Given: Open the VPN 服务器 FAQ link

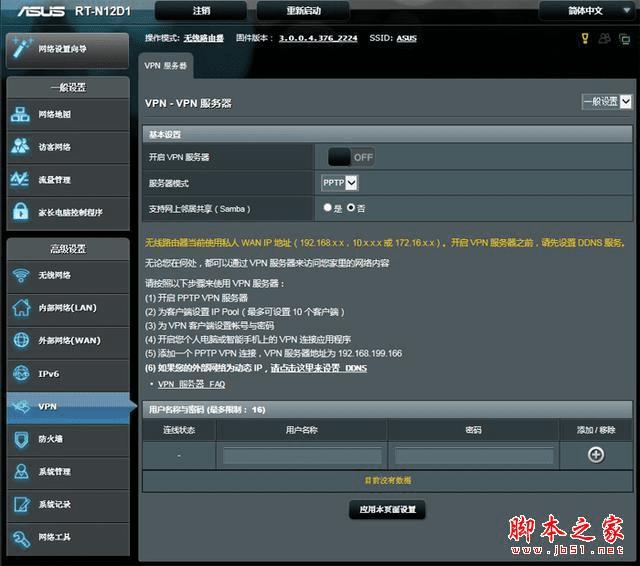Looking at the screenshot, I should click(x=191, y=384).
